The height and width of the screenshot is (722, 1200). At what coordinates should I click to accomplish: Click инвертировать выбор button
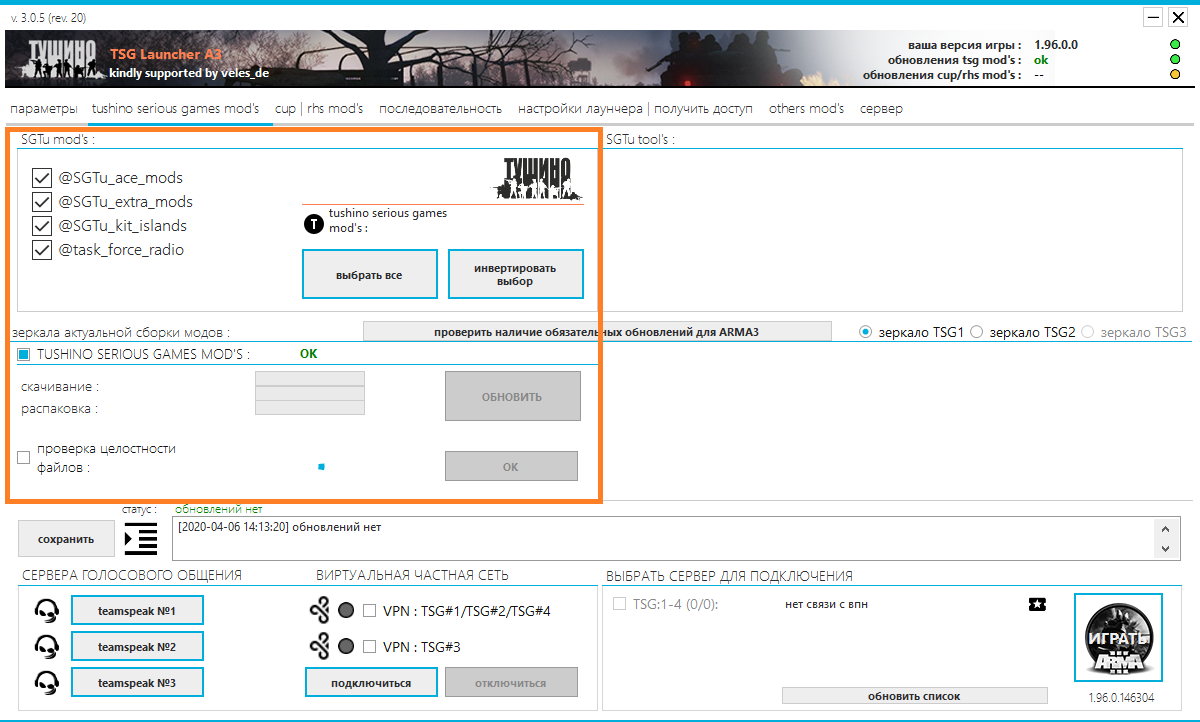(515, 274)
